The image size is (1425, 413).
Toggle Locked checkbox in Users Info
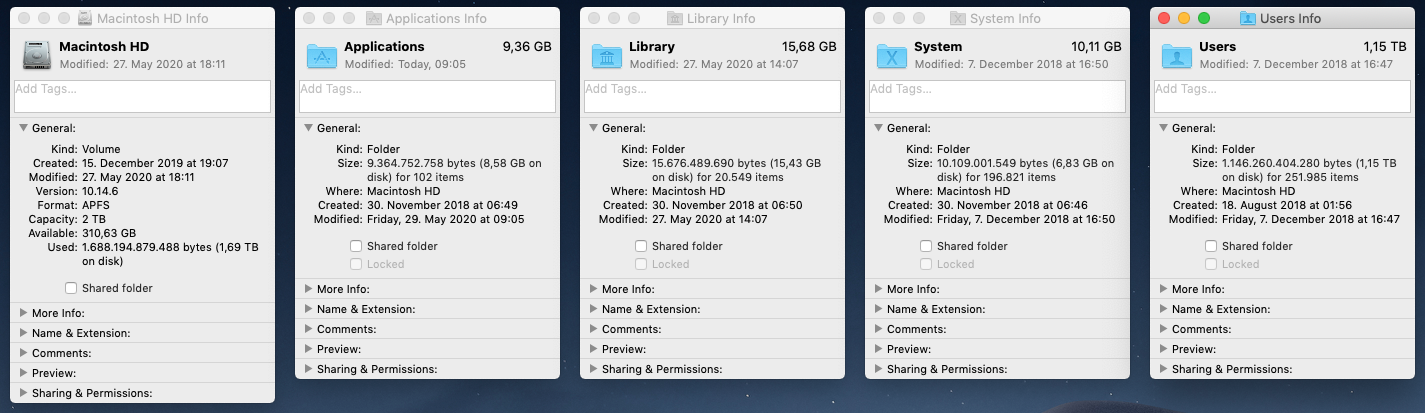[x=1211, y=264]
